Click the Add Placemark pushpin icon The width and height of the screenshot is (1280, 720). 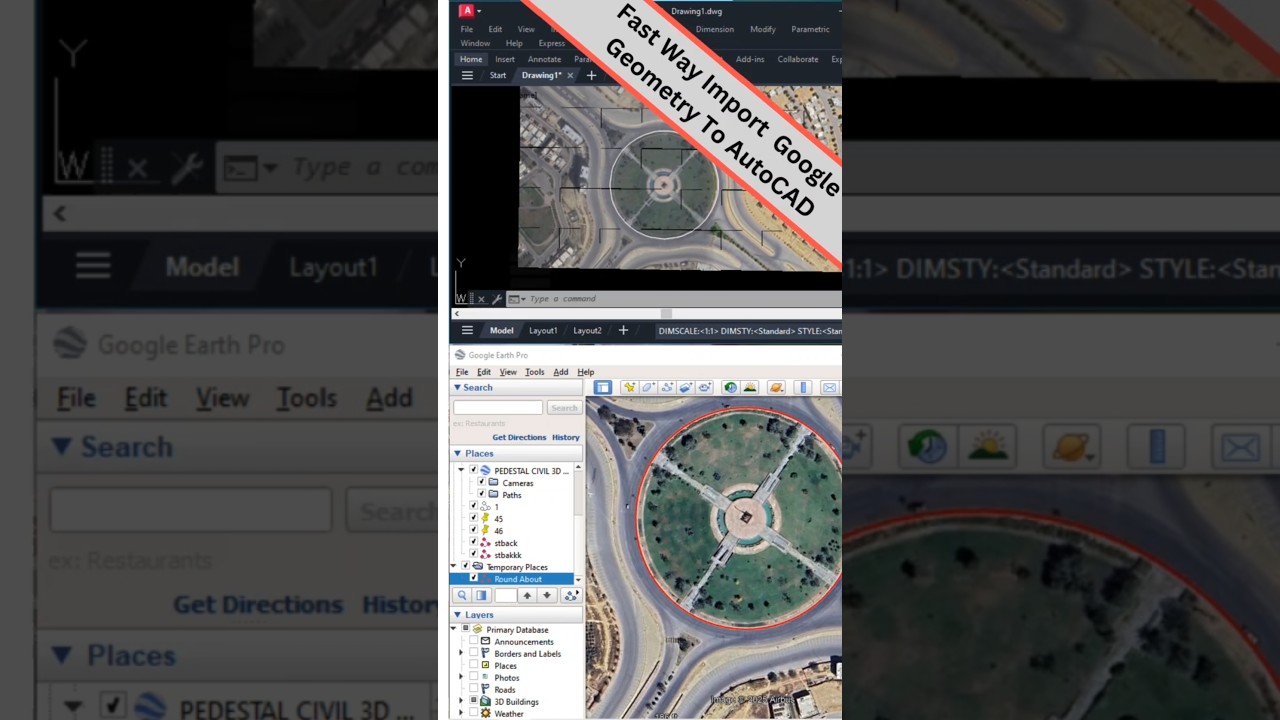[x=629, y=387]
